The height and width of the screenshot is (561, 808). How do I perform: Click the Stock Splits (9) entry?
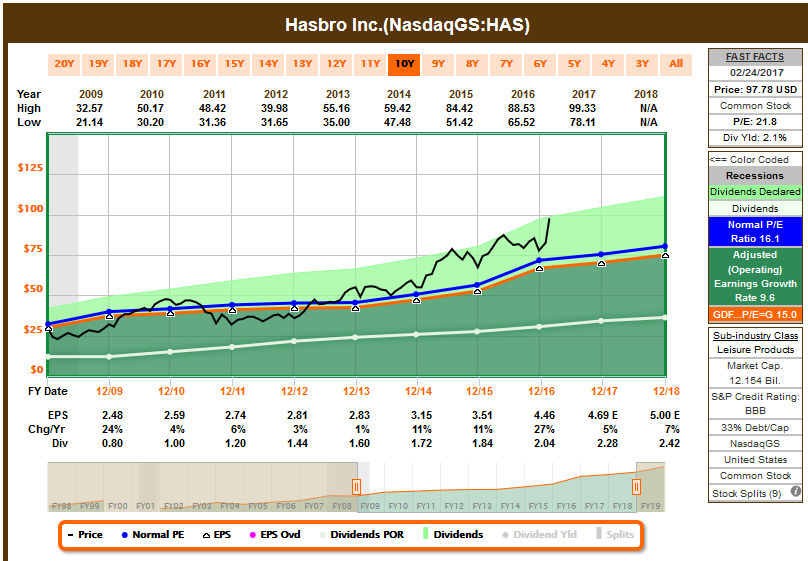point(747,494)
